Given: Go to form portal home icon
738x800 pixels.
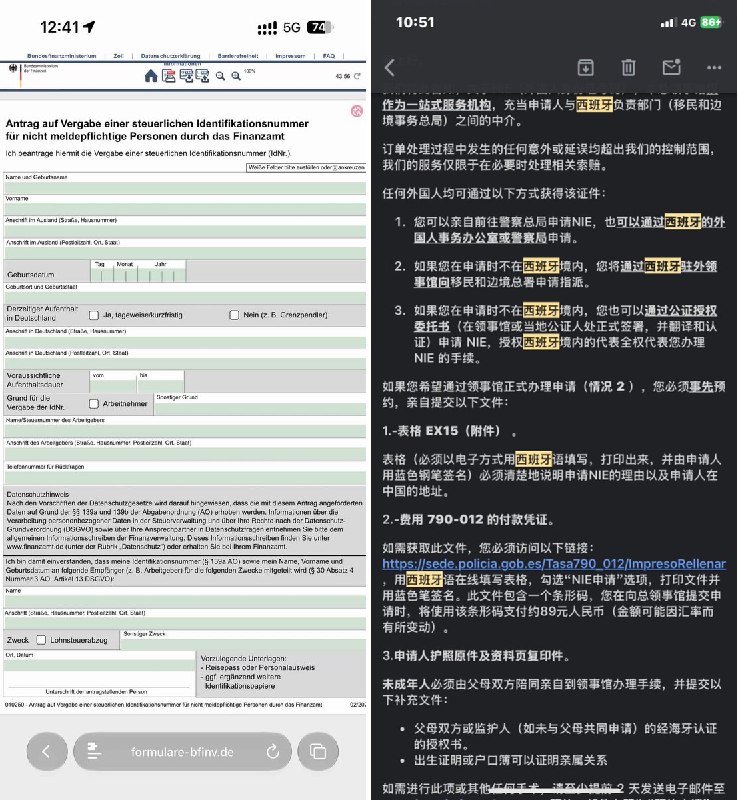Looking at the screenshot, I should [151, 76].
